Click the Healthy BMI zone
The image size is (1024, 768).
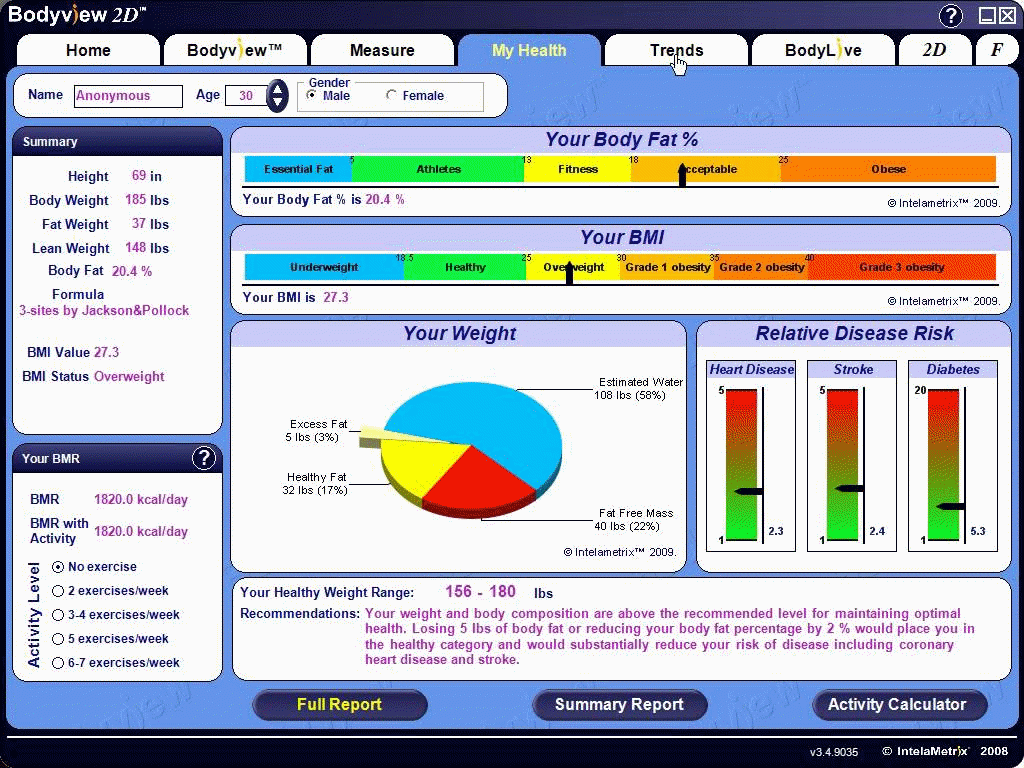[x=465, y=267]
